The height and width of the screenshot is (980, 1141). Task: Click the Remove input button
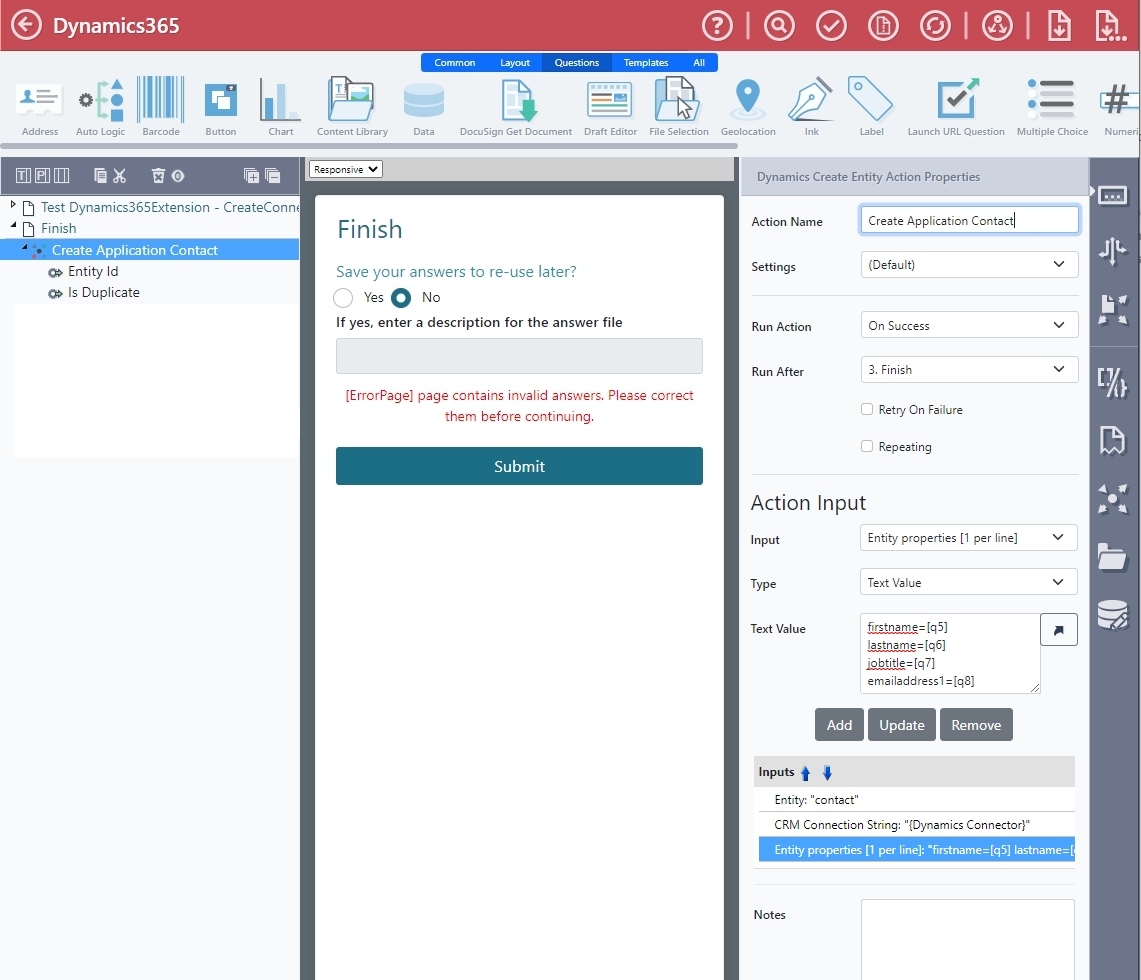[x=976, y=725]
